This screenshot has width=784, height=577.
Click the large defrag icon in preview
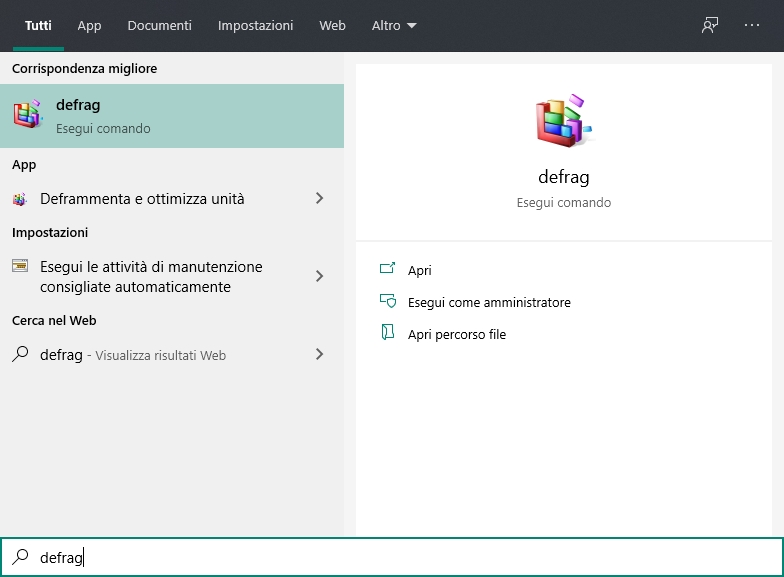(x=564, y=120)
